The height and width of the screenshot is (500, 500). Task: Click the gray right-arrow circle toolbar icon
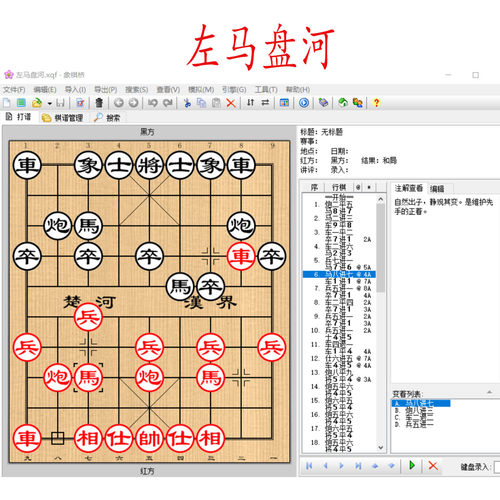(133, 103)
